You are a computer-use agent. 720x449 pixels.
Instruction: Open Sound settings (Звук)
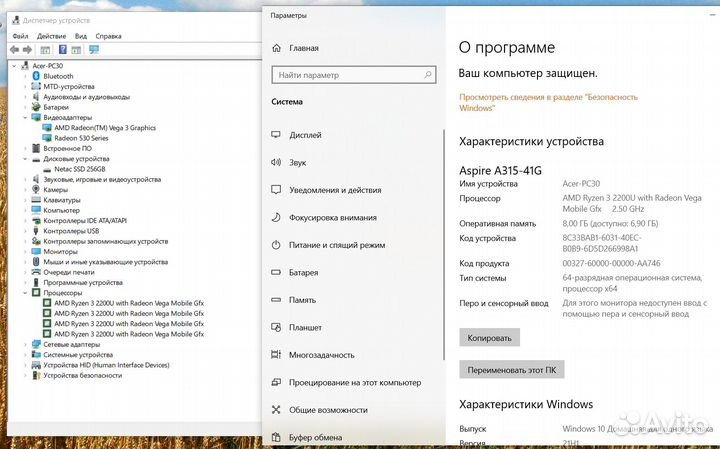tap(297, 162)
